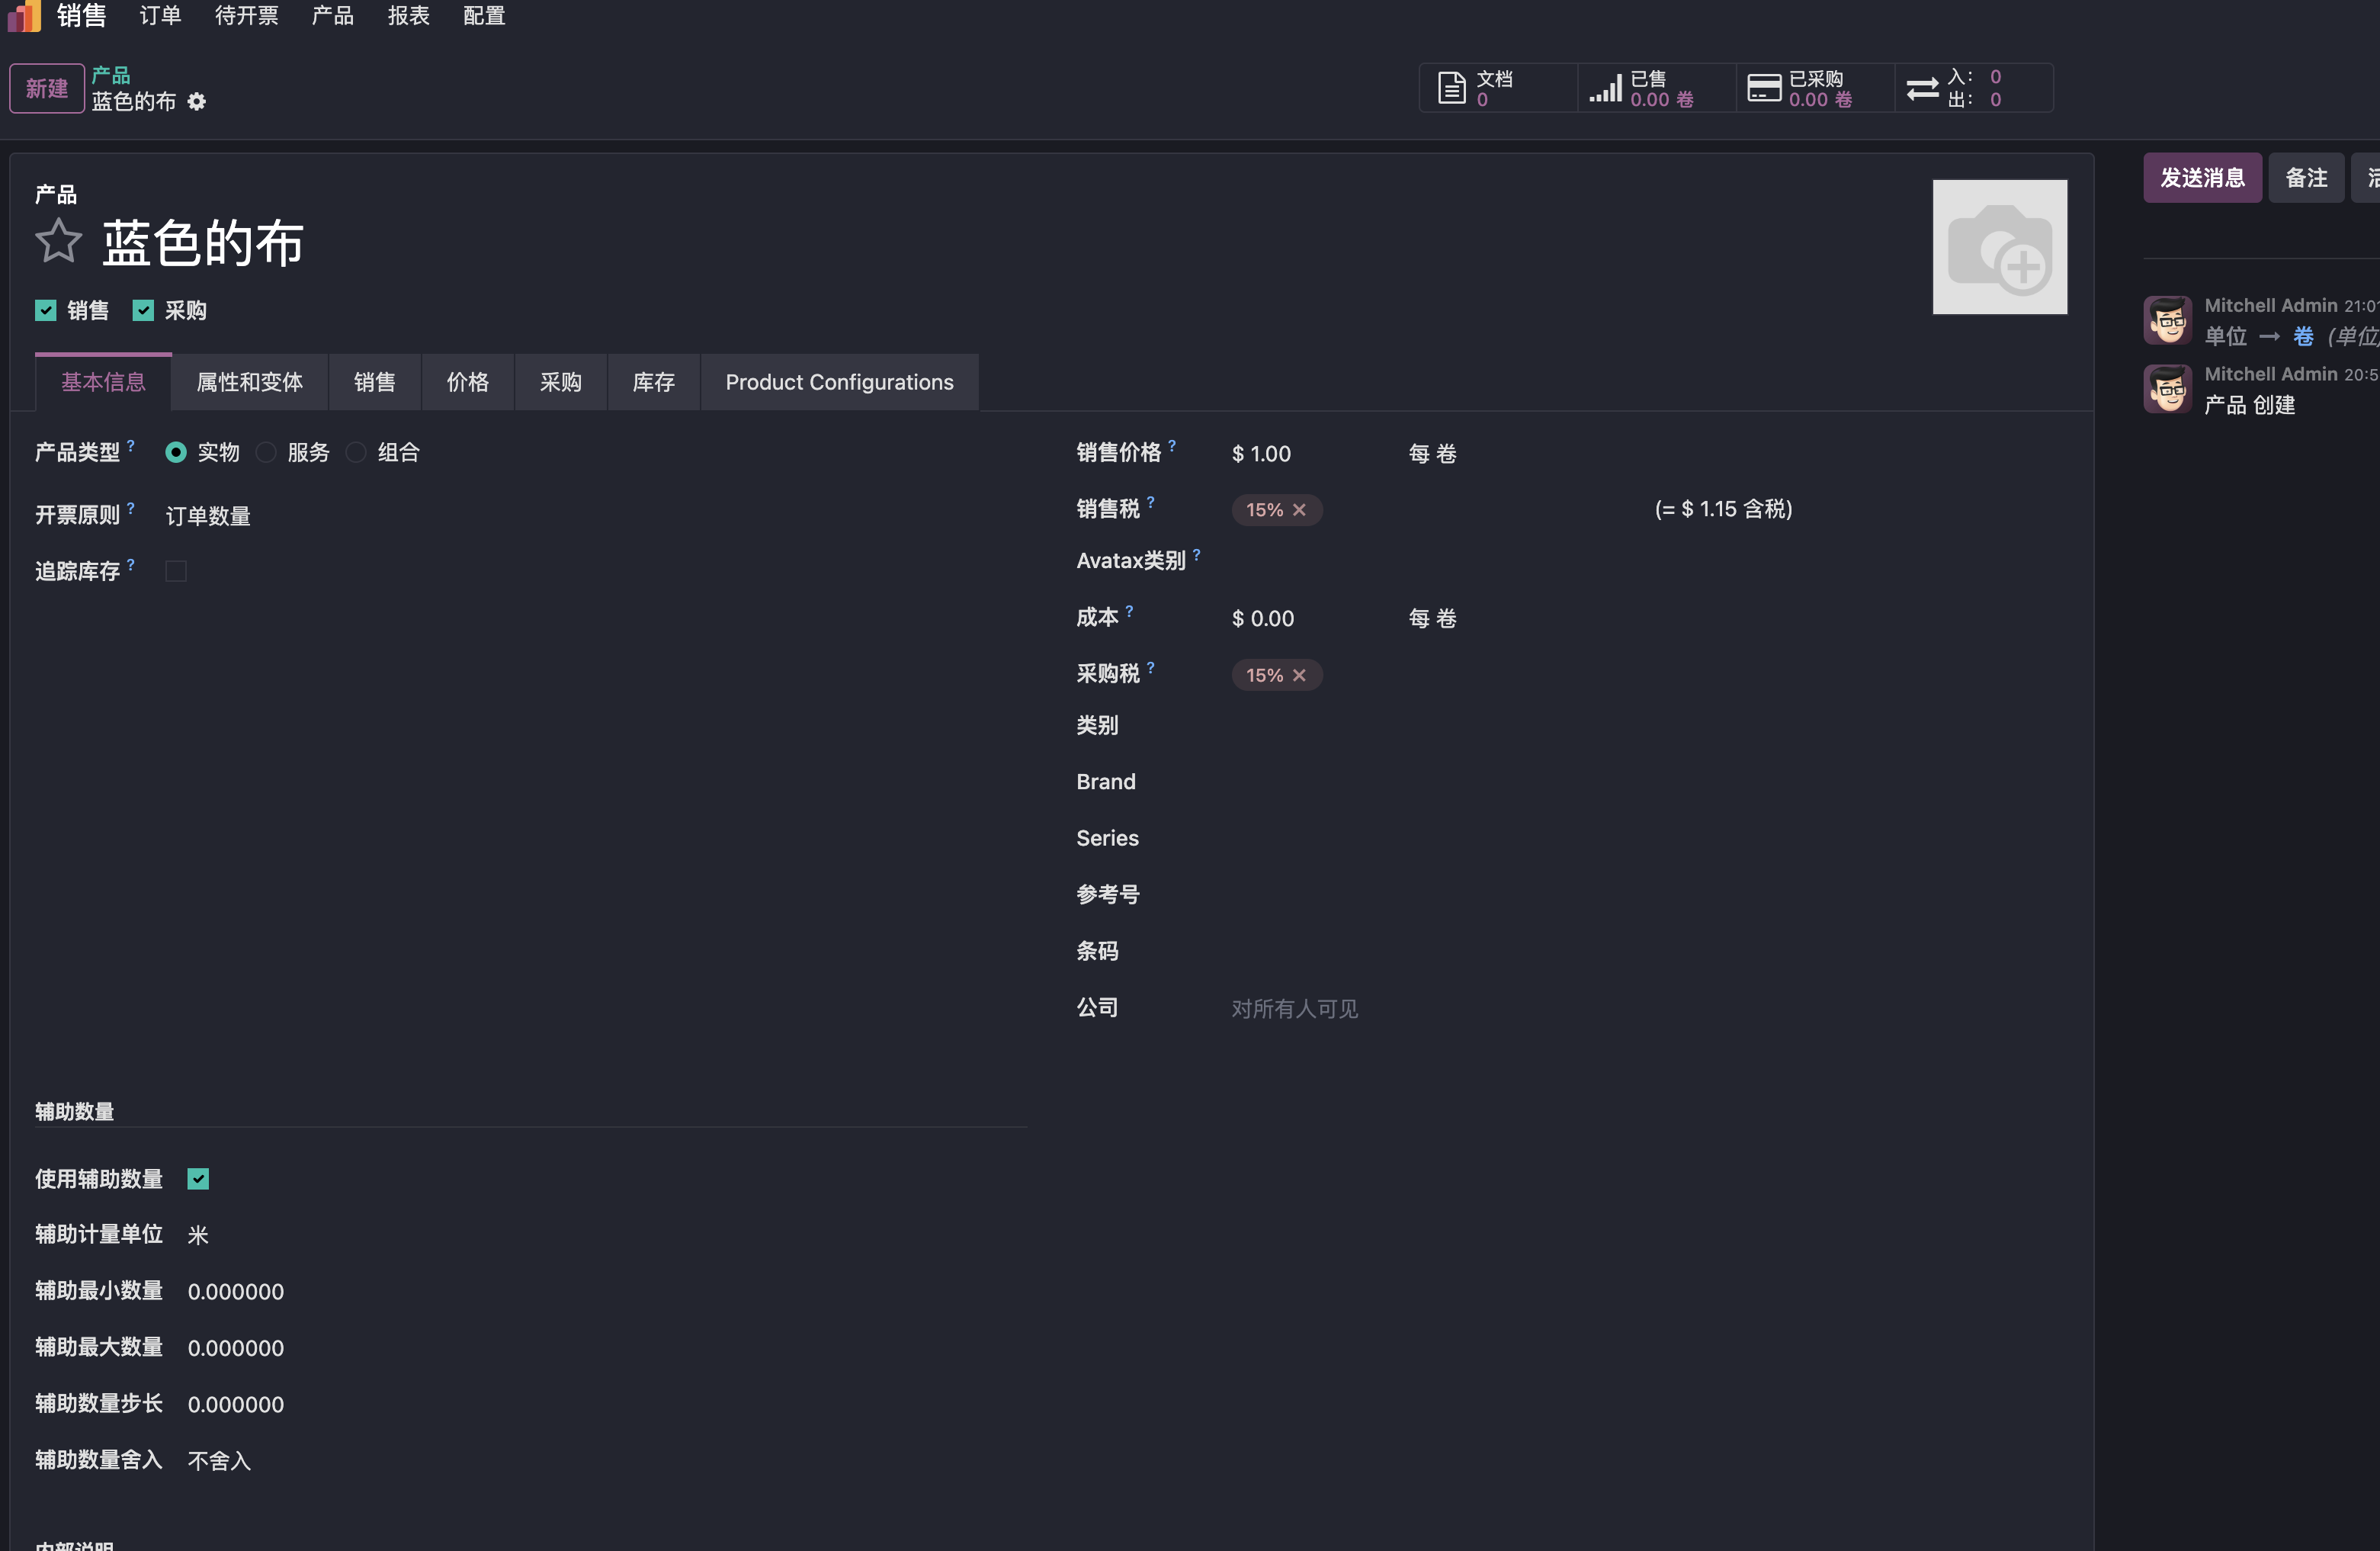Open the 公司 dropdown field

pyautogui.click(x=1648, y=1009)
